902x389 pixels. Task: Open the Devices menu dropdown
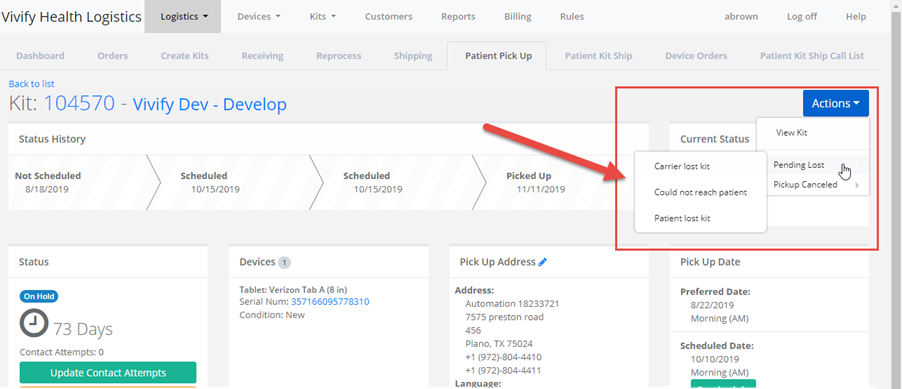coord(259,17)
